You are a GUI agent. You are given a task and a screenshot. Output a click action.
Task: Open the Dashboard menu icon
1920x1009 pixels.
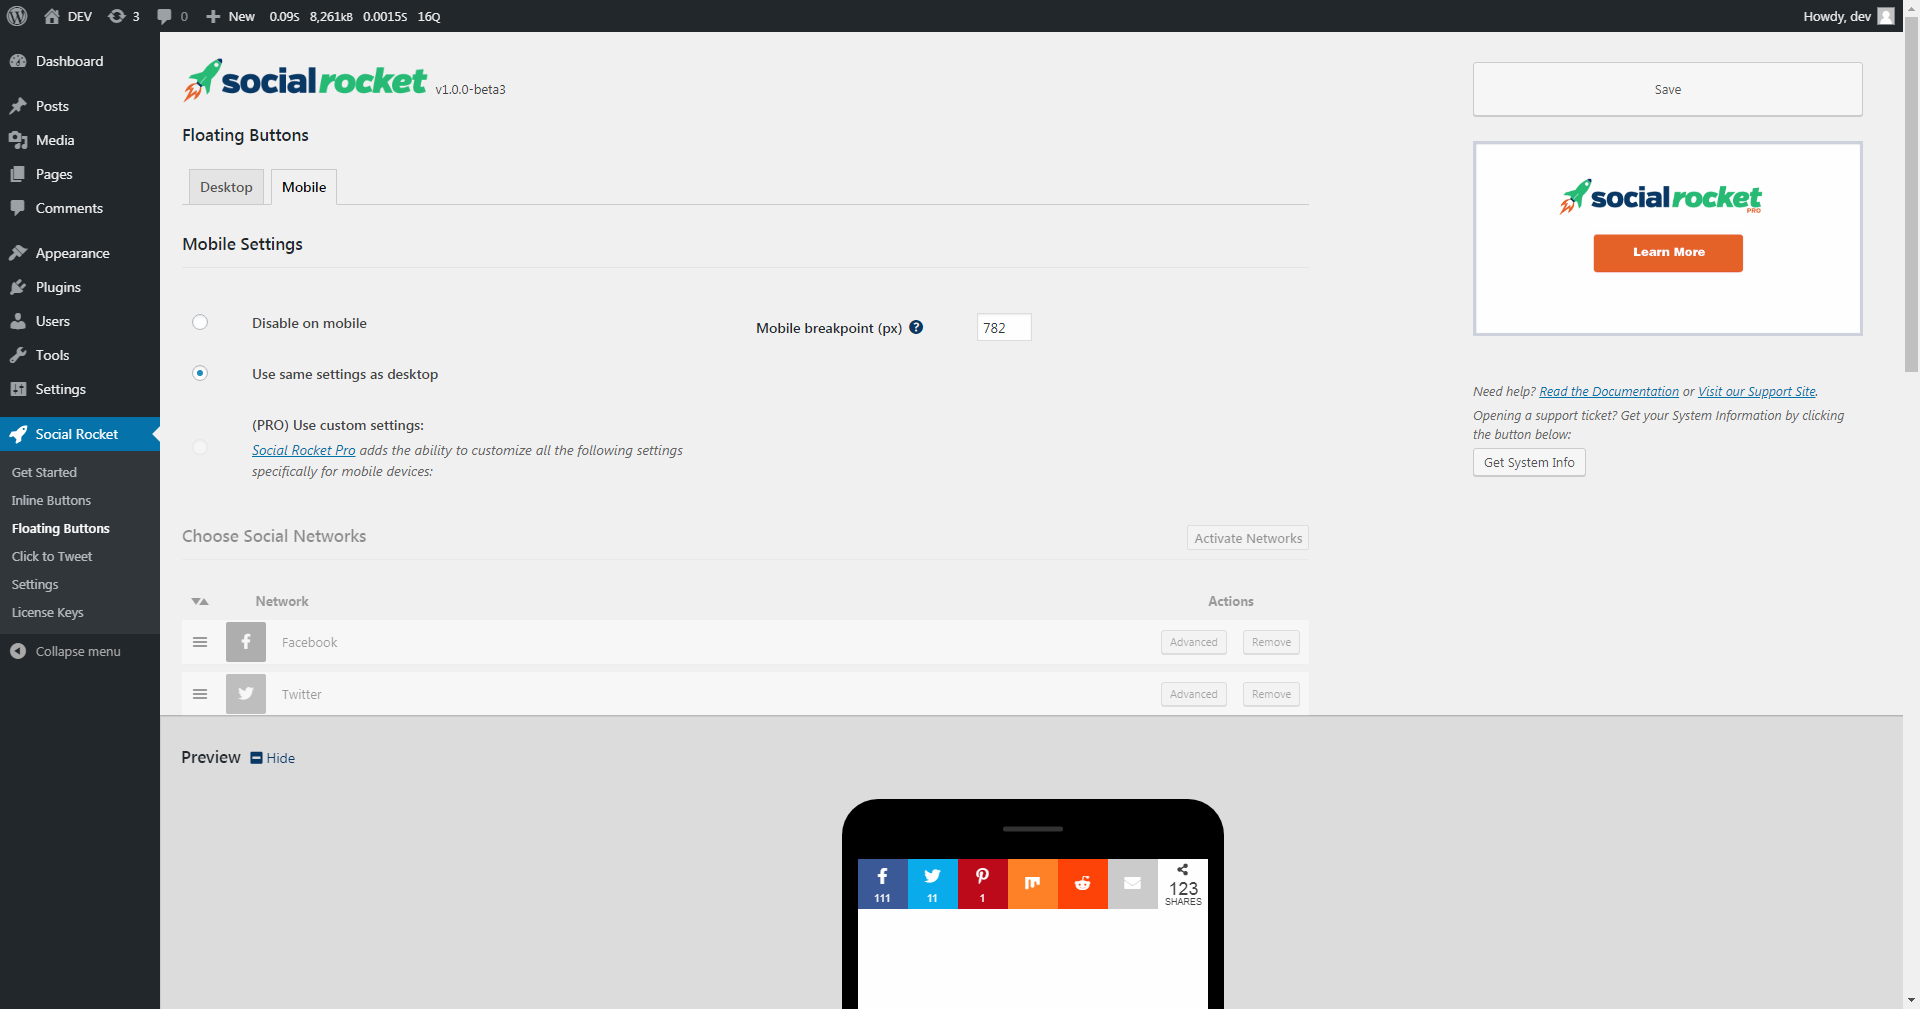18,61
